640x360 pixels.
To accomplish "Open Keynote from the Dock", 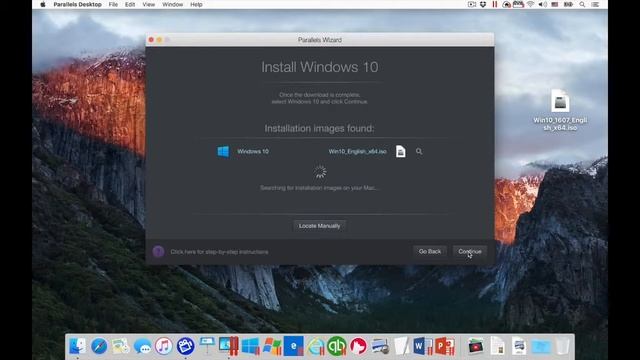I will (x=207, y=346).
